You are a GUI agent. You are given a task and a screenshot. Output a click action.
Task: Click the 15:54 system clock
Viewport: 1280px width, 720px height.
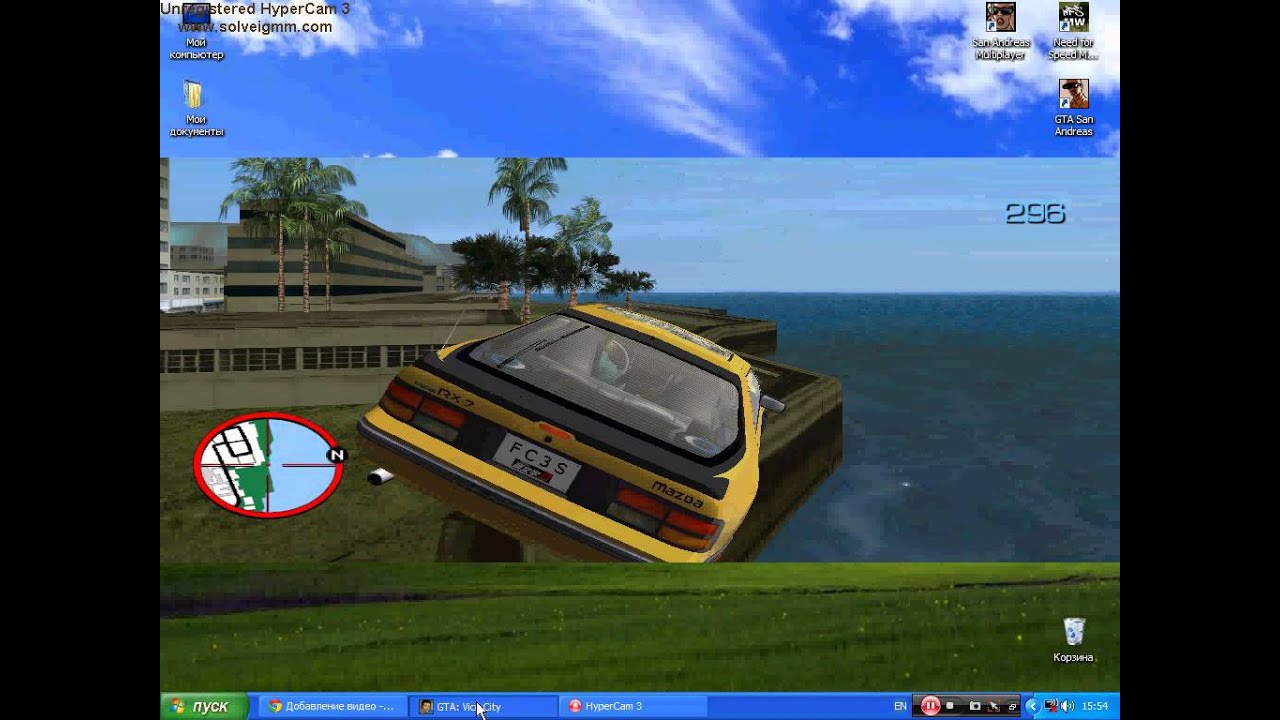[1095, 706]
